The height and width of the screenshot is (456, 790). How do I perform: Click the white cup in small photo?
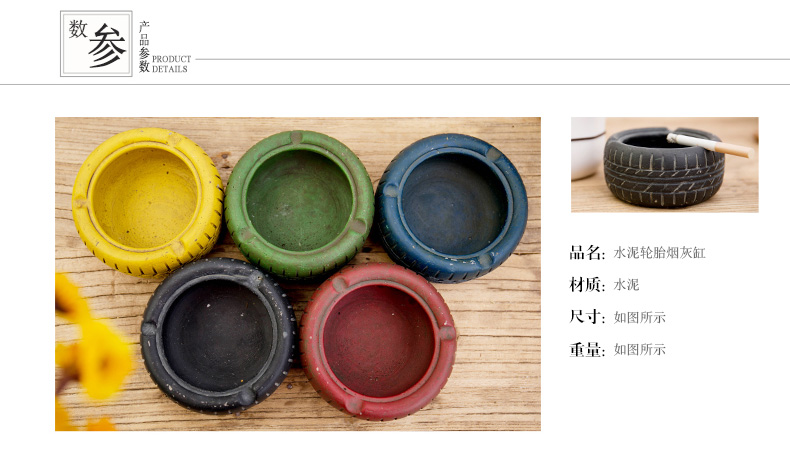pyautogui.click(x=588, y=148)
